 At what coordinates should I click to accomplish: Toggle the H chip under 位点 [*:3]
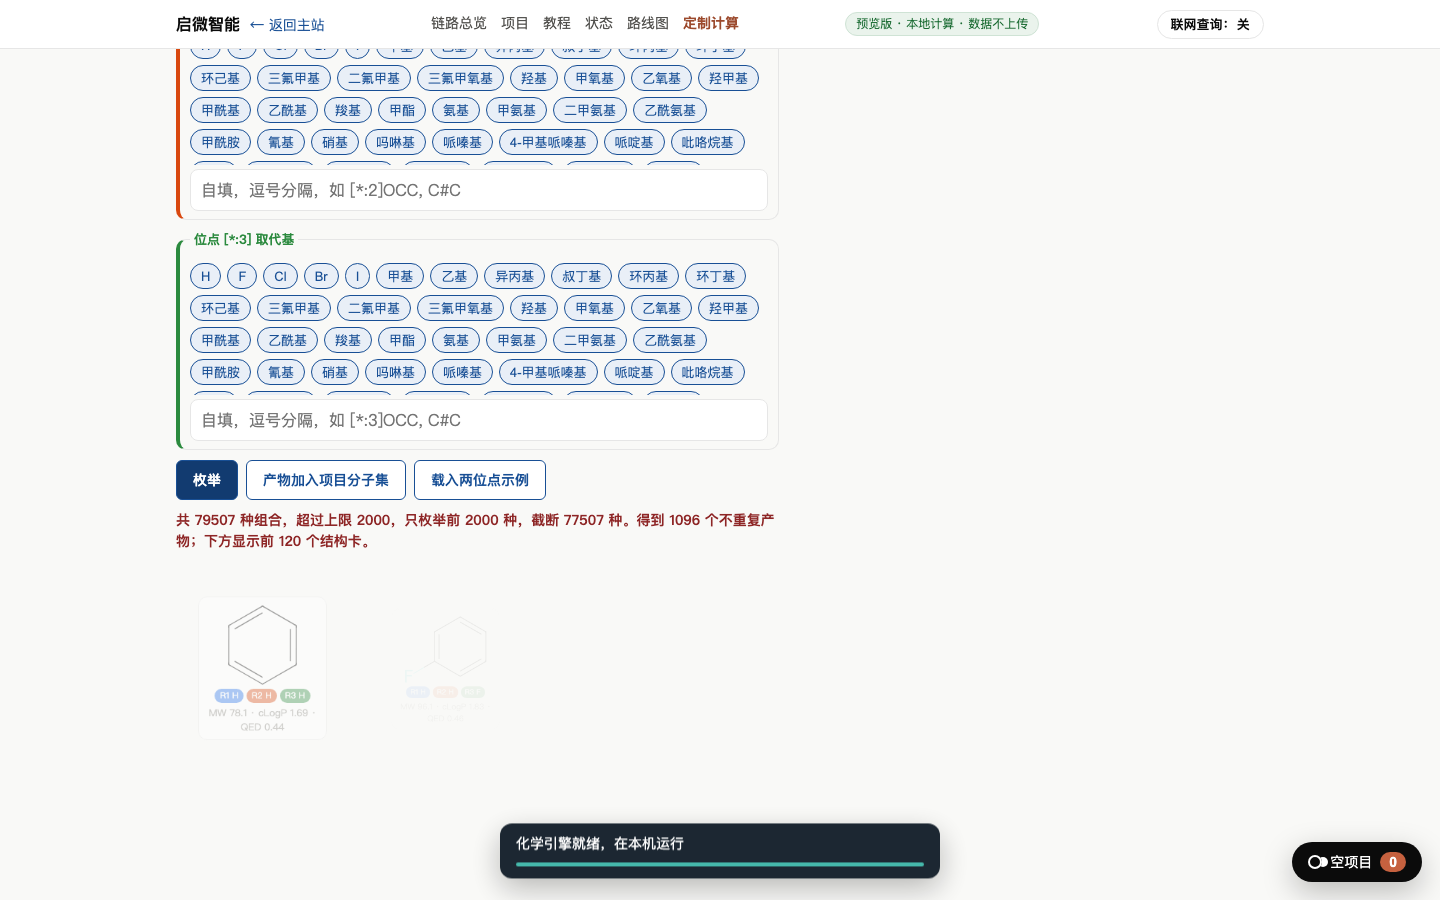tap(205, 276)
